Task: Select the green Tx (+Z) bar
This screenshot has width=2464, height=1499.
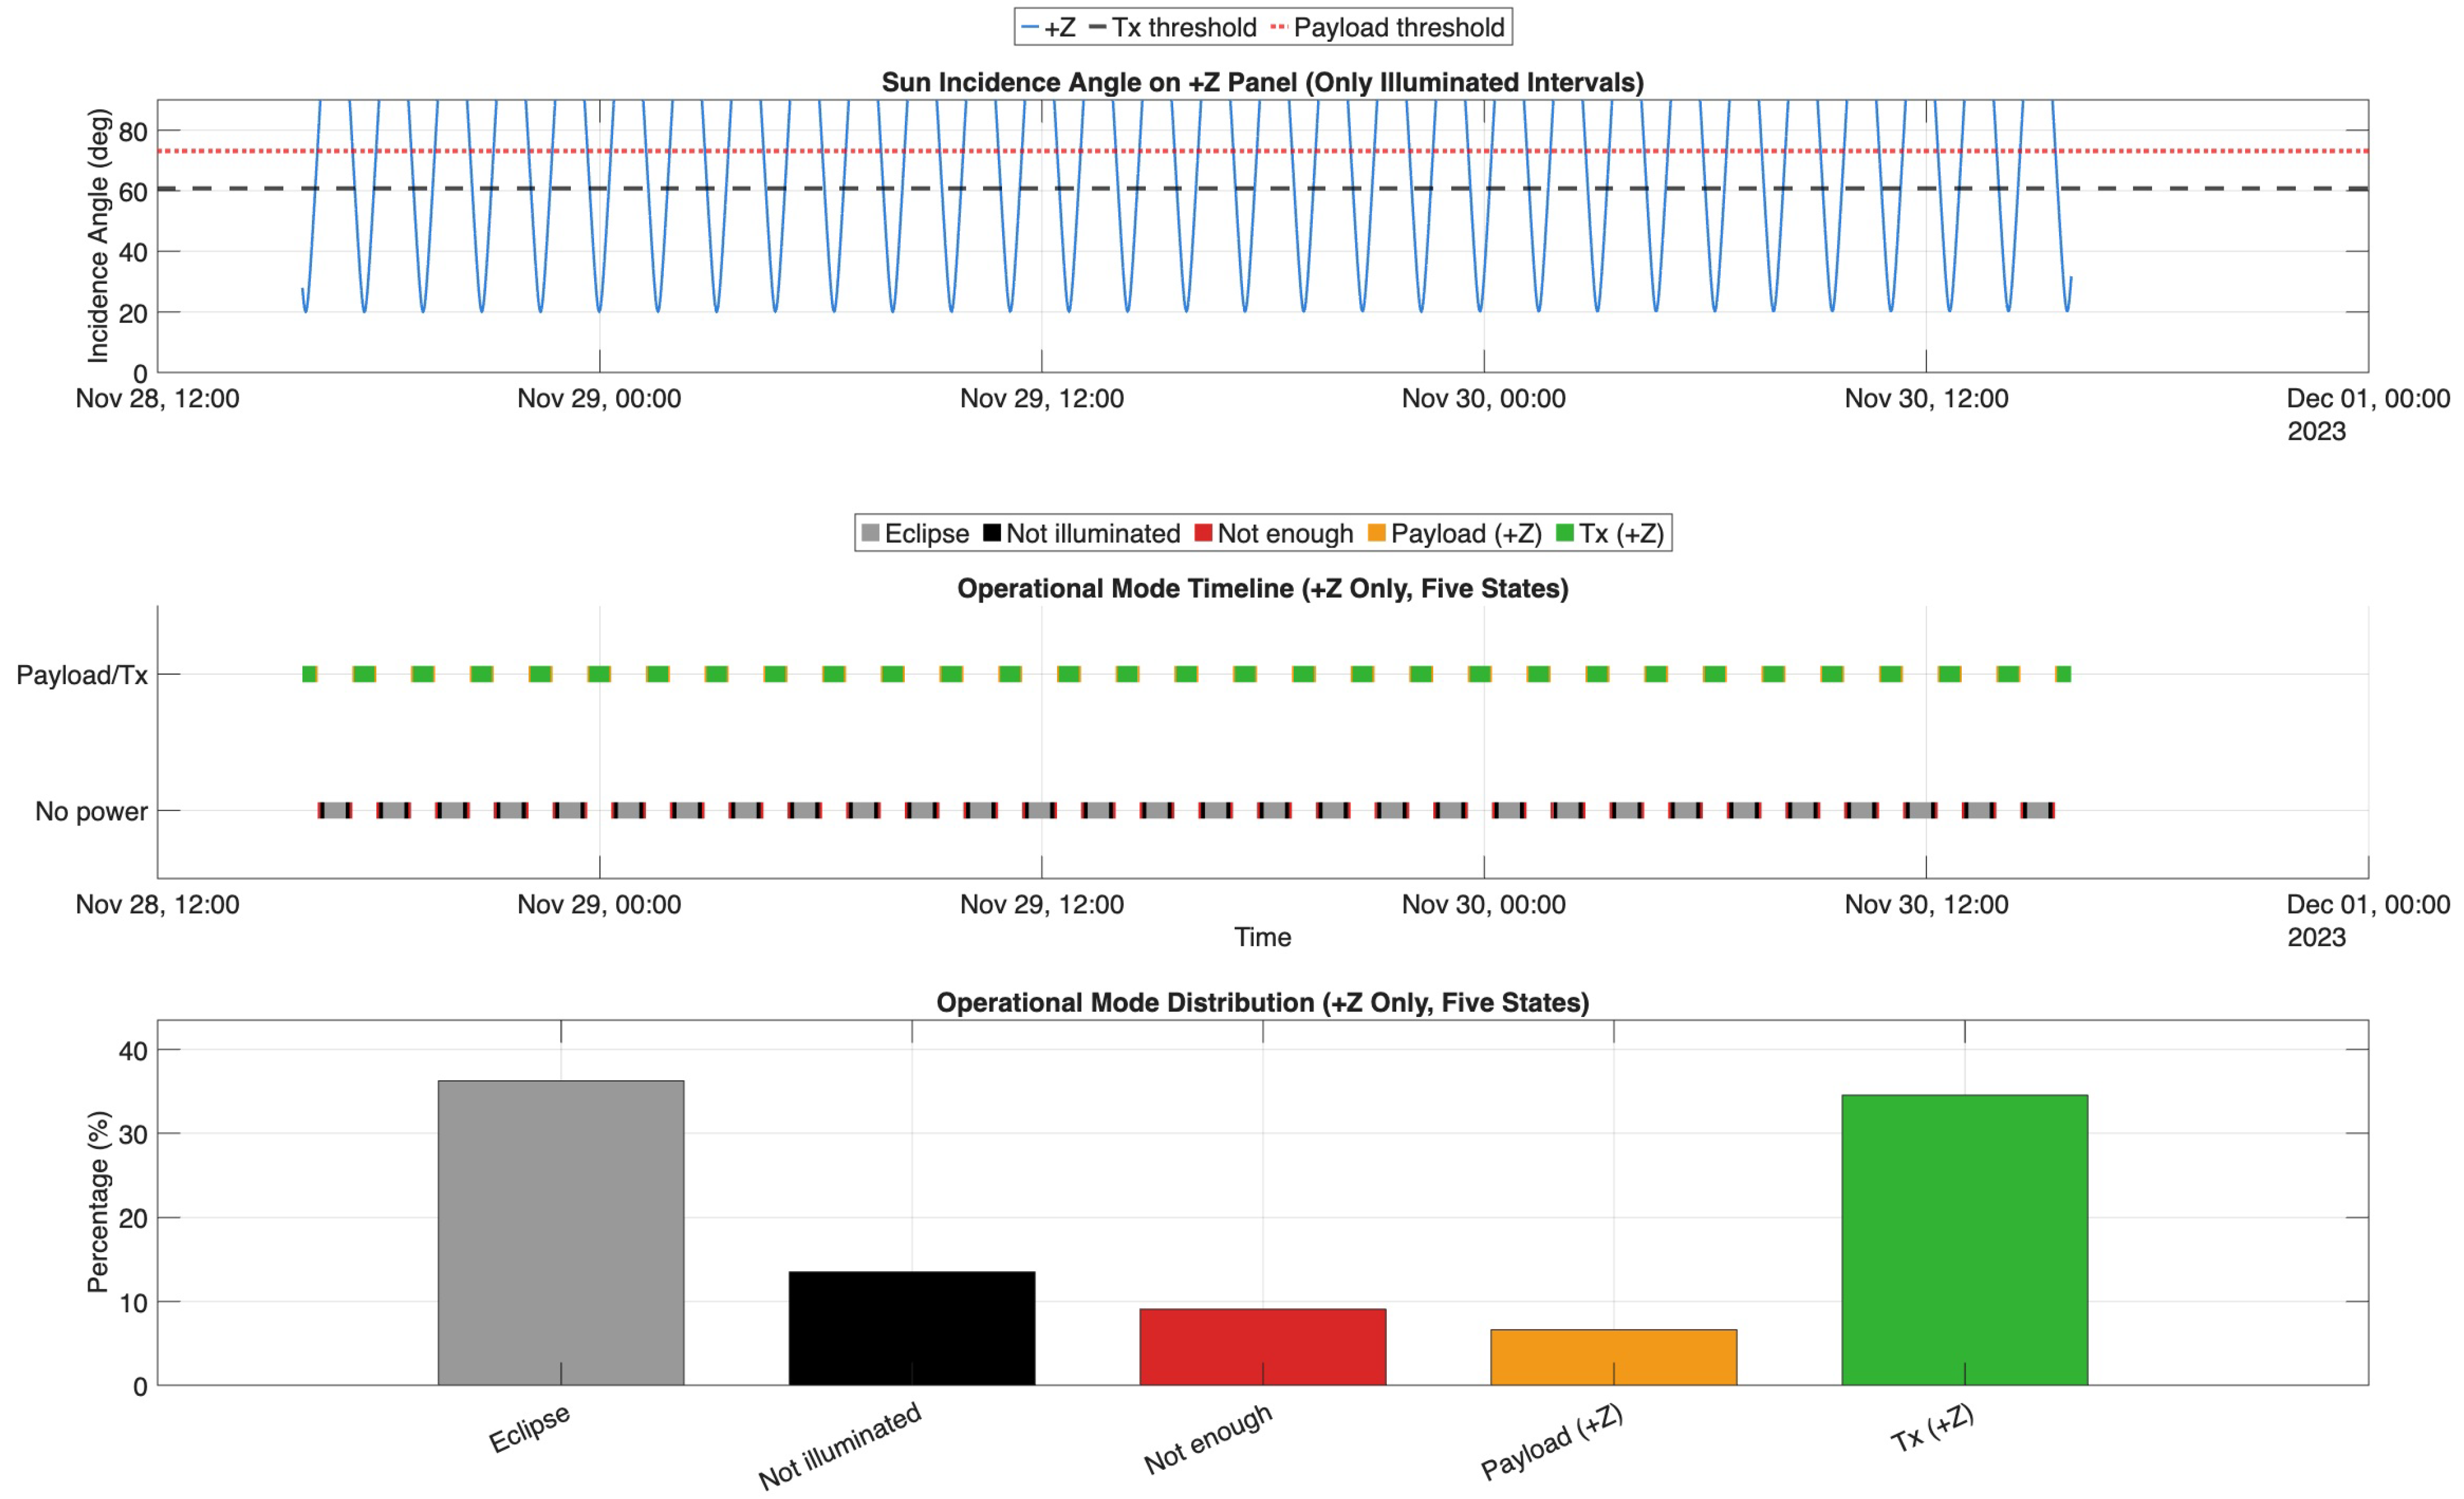Action: [1965, 1240]
